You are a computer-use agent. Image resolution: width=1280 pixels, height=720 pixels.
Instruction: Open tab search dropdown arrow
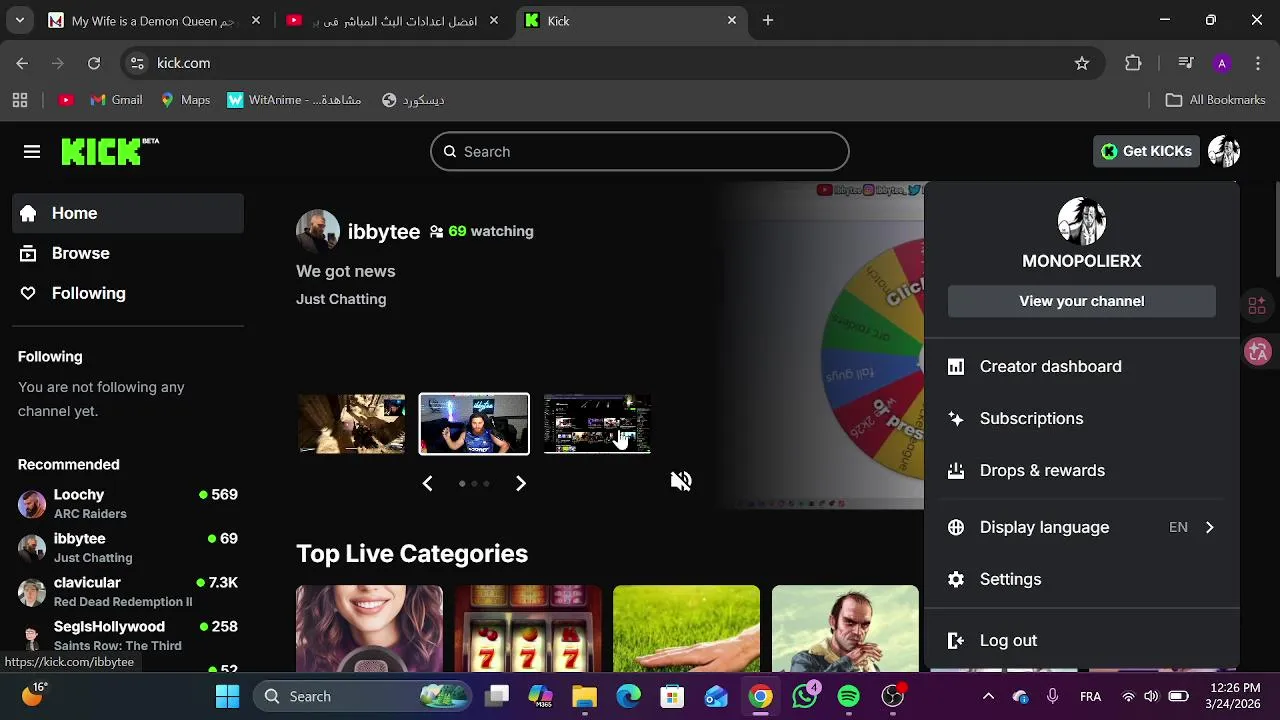tap(19, 20)
